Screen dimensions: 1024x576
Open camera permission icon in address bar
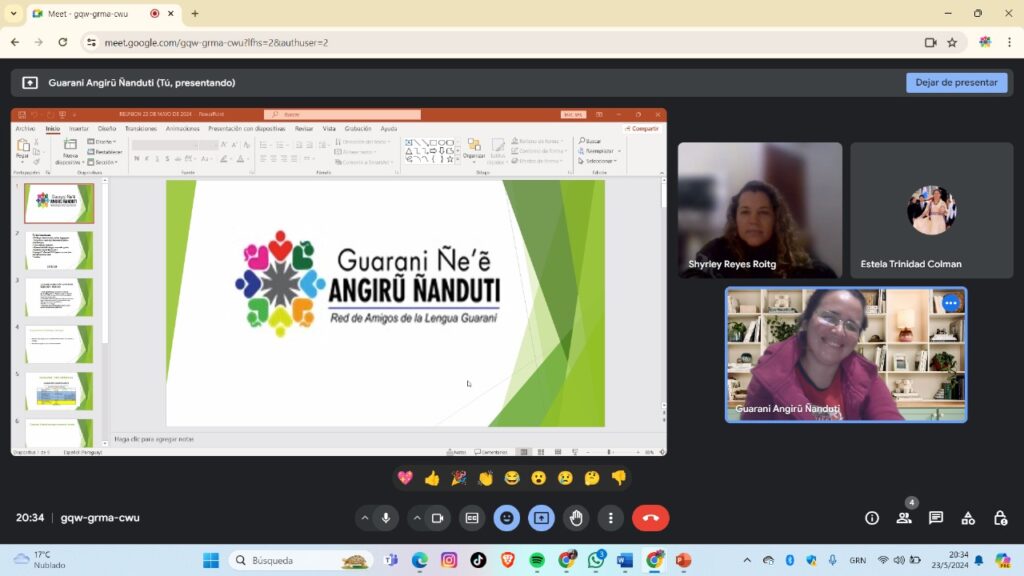pos(931,42)
